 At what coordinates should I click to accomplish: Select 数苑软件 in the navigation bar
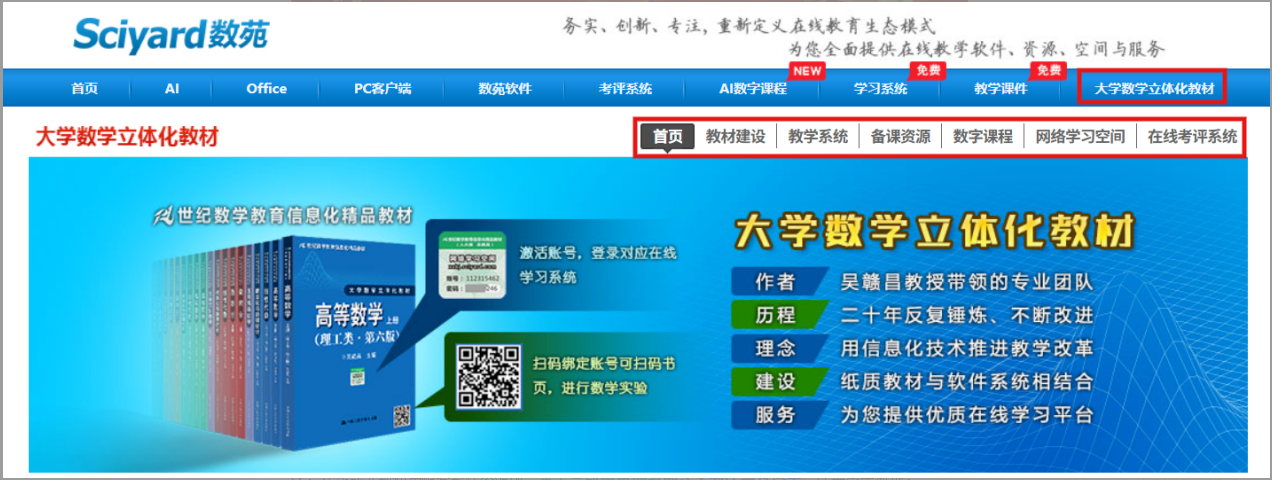[x=505, y=88]
